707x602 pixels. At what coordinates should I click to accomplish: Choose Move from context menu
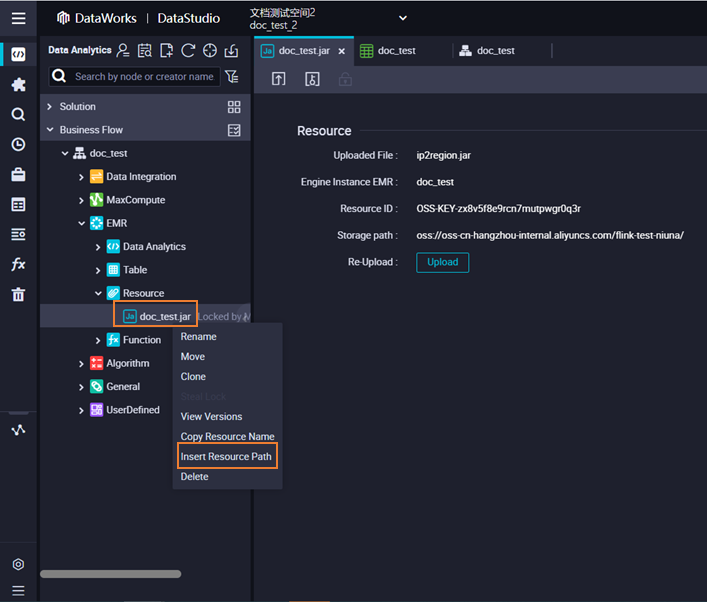(x=193, y=356)
